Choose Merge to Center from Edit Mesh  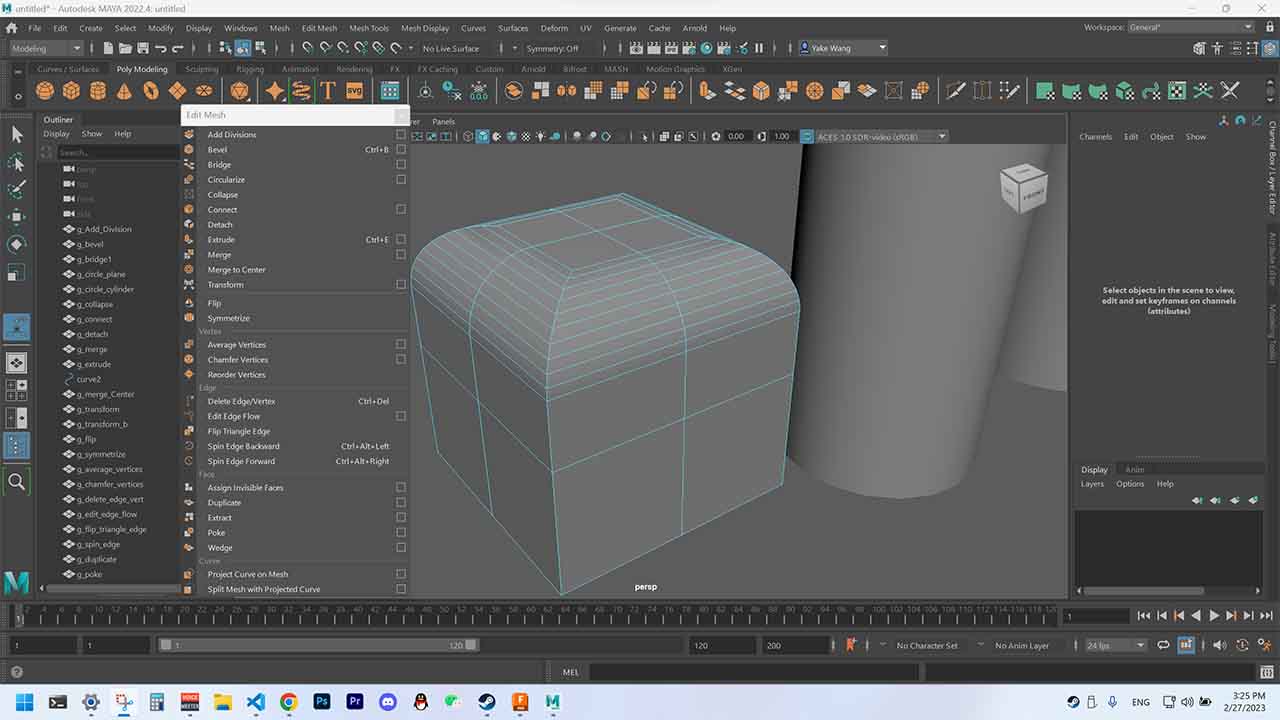[236, 270]
